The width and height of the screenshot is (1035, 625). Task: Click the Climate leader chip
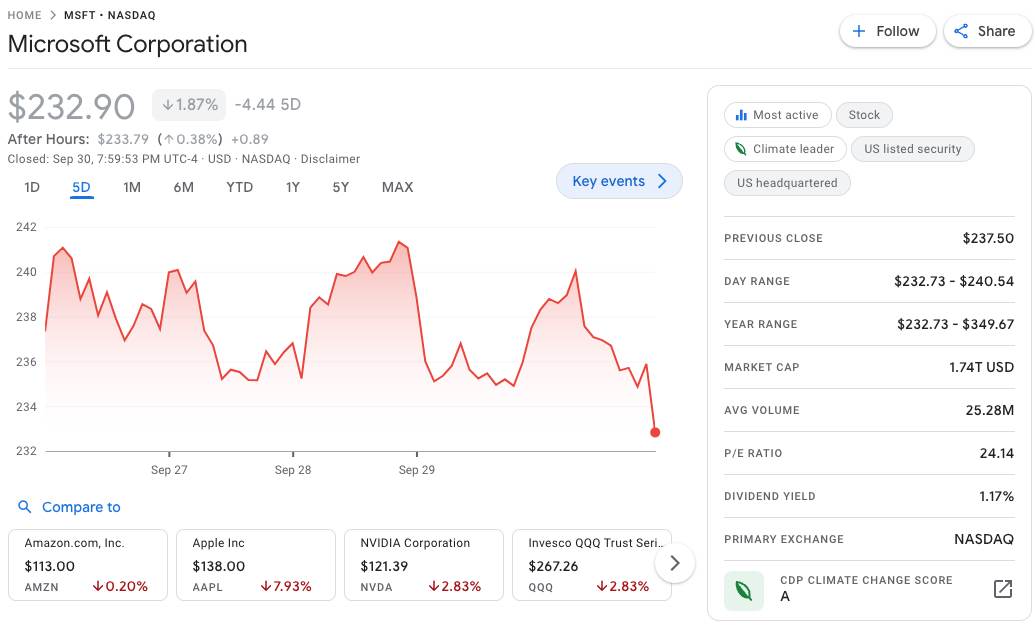point(783,149)
